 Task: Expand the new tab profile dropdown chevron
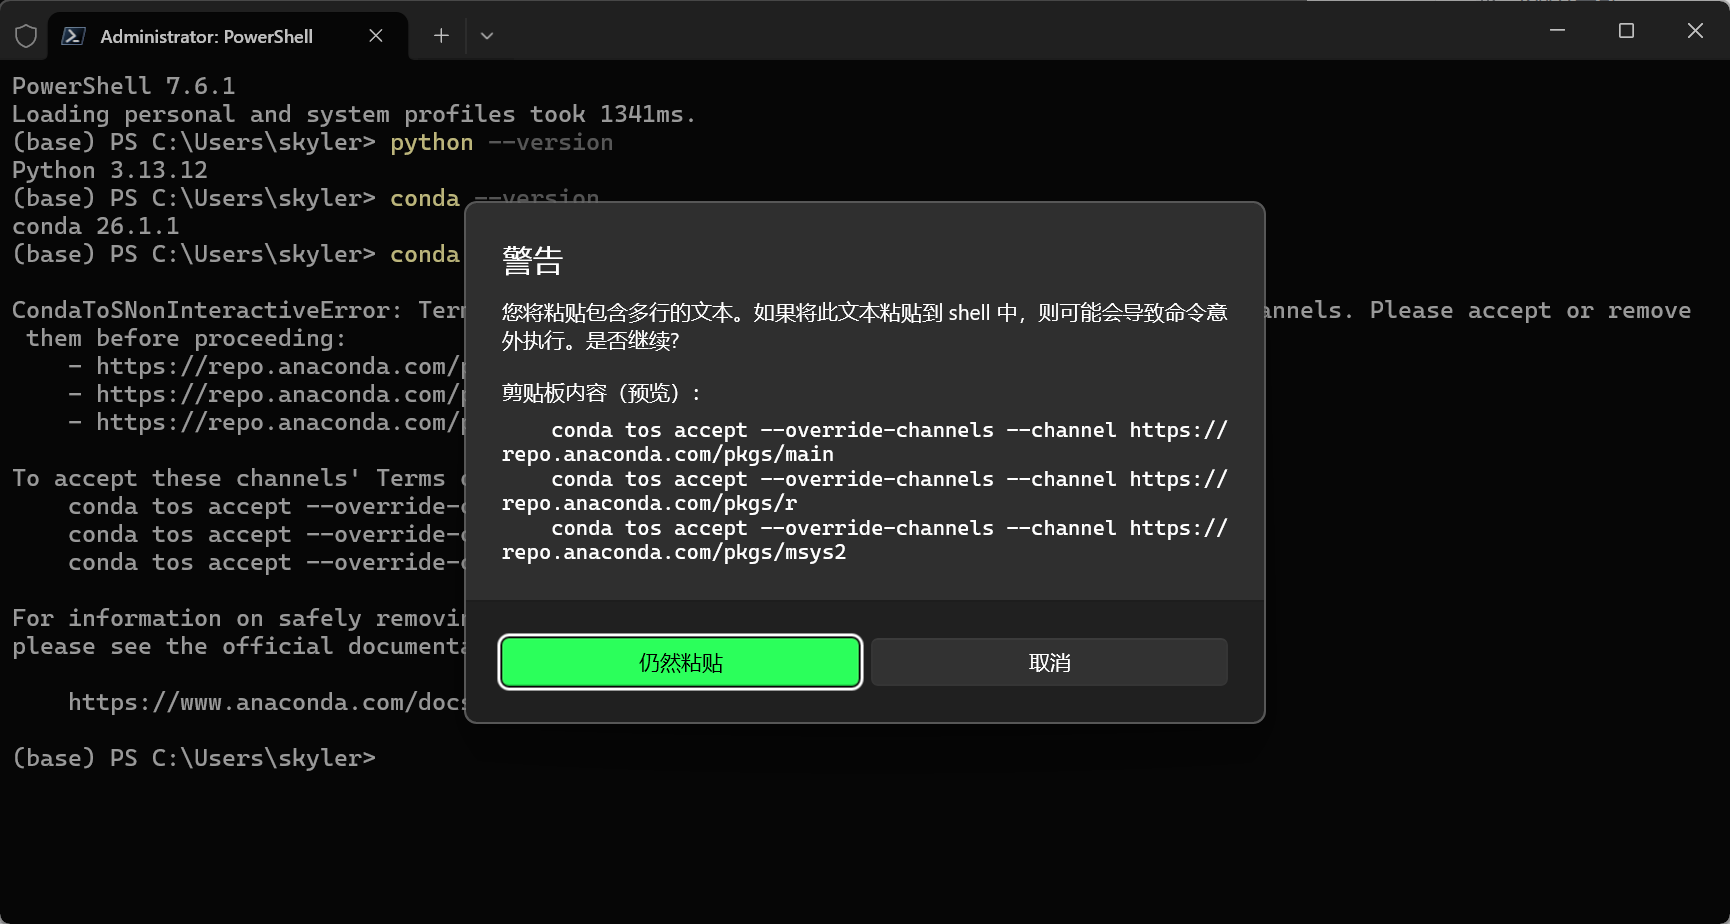[x=487, y=36]
